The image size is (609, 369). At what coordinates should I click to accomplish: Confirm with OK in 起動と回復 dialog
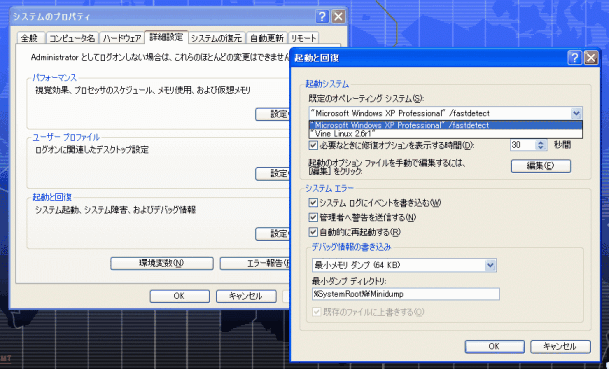(x=494, y=346)
